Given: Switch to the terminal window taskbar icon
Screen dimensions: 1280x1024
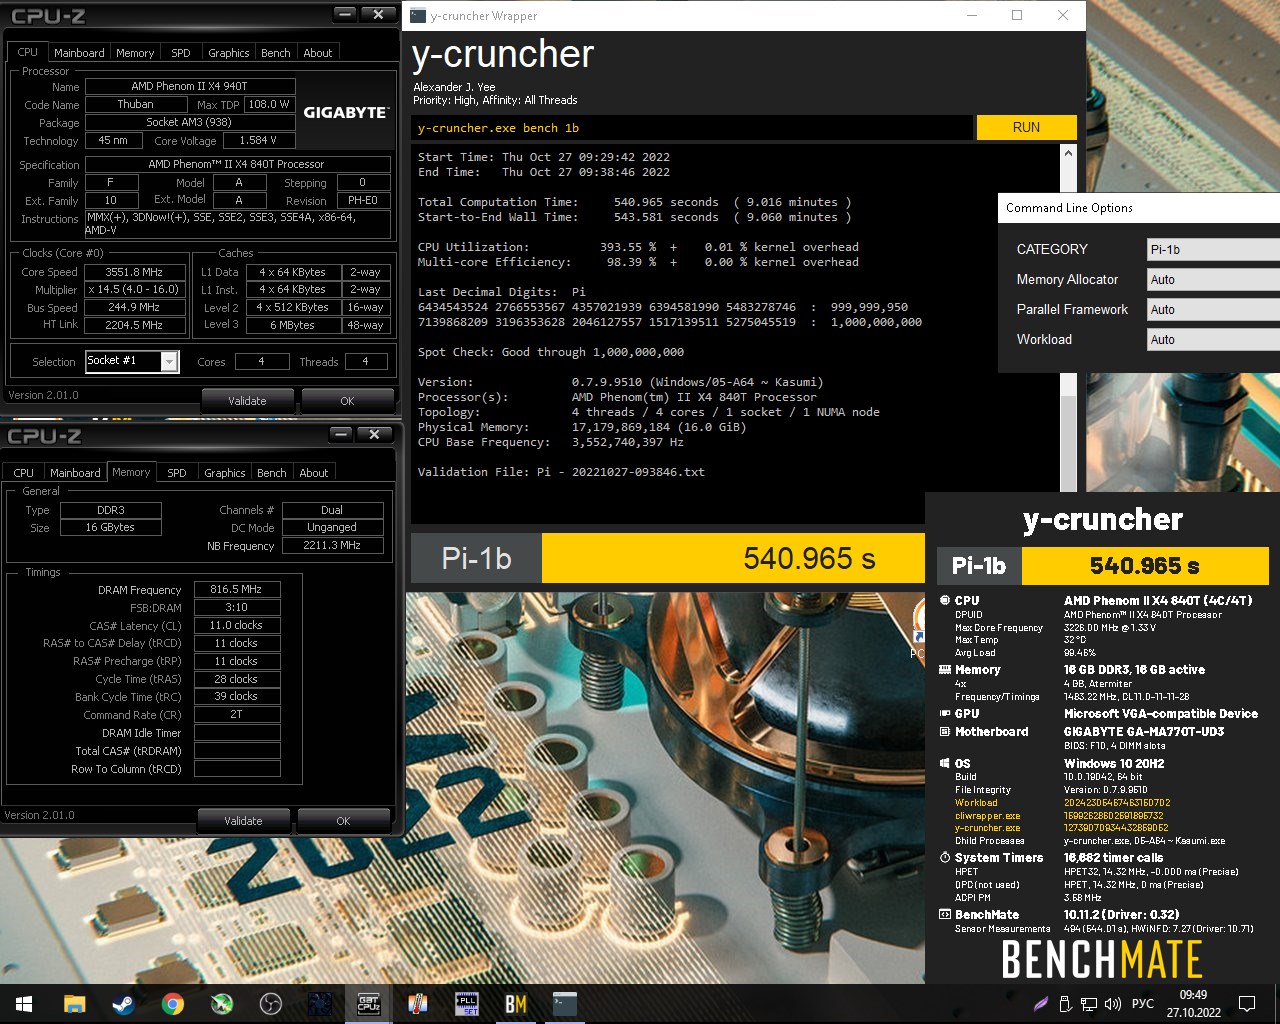Looking at the screenshot, I should (x=565, y=1004).
